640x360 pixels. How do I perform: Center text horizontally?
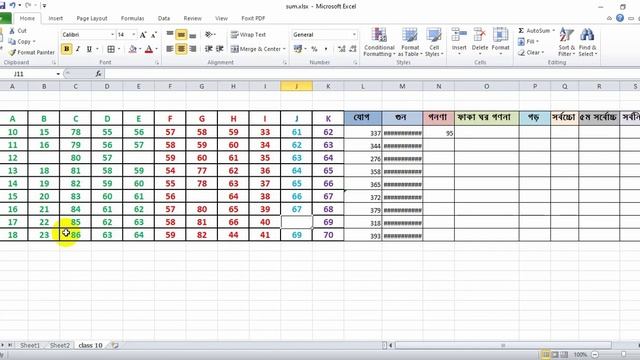(181, 49)
